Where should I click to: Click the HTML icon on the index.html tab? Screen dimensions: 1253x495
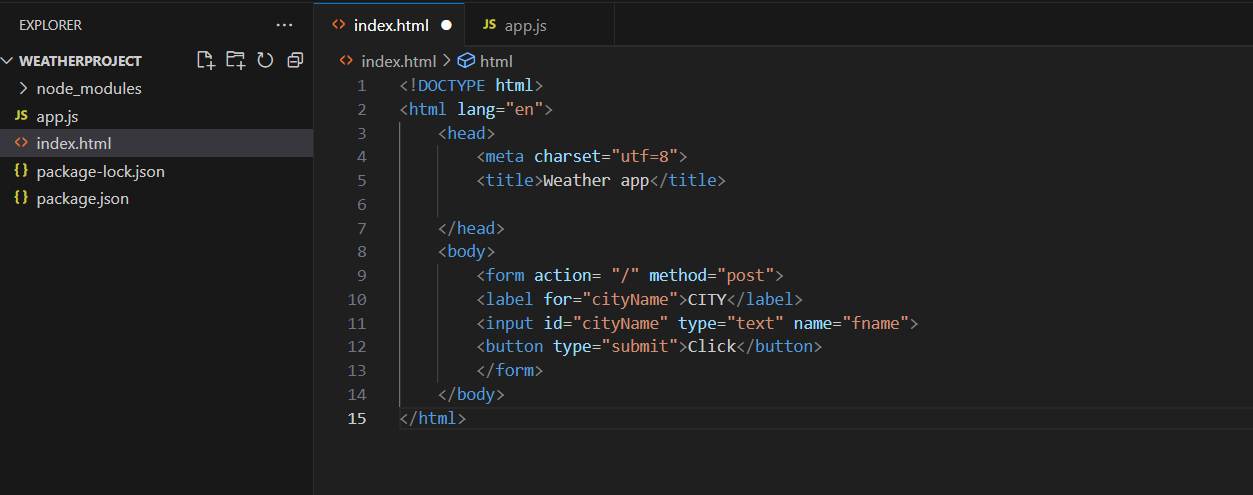(338, 25)
